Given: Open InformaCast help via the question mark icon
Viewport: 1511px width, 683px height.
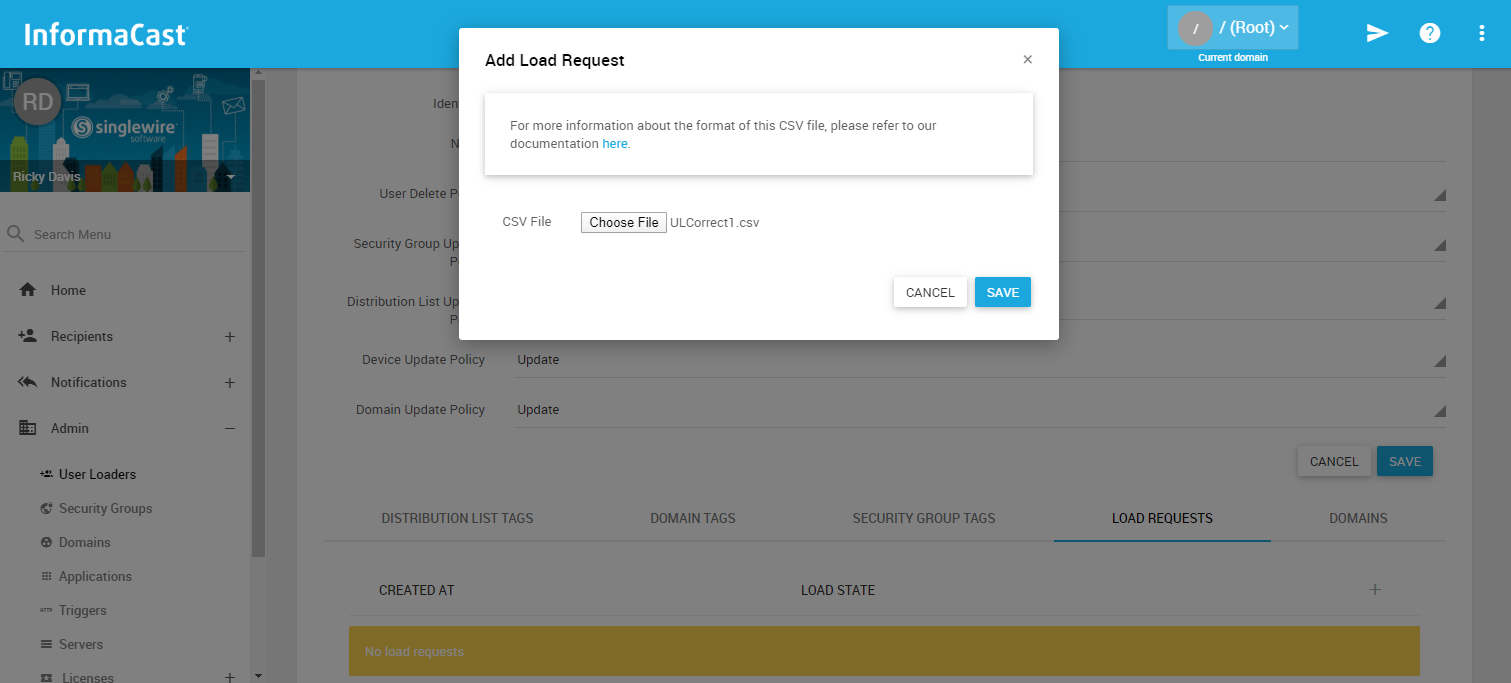Looking at the screenshot, I should click(x=1430, y=33).
